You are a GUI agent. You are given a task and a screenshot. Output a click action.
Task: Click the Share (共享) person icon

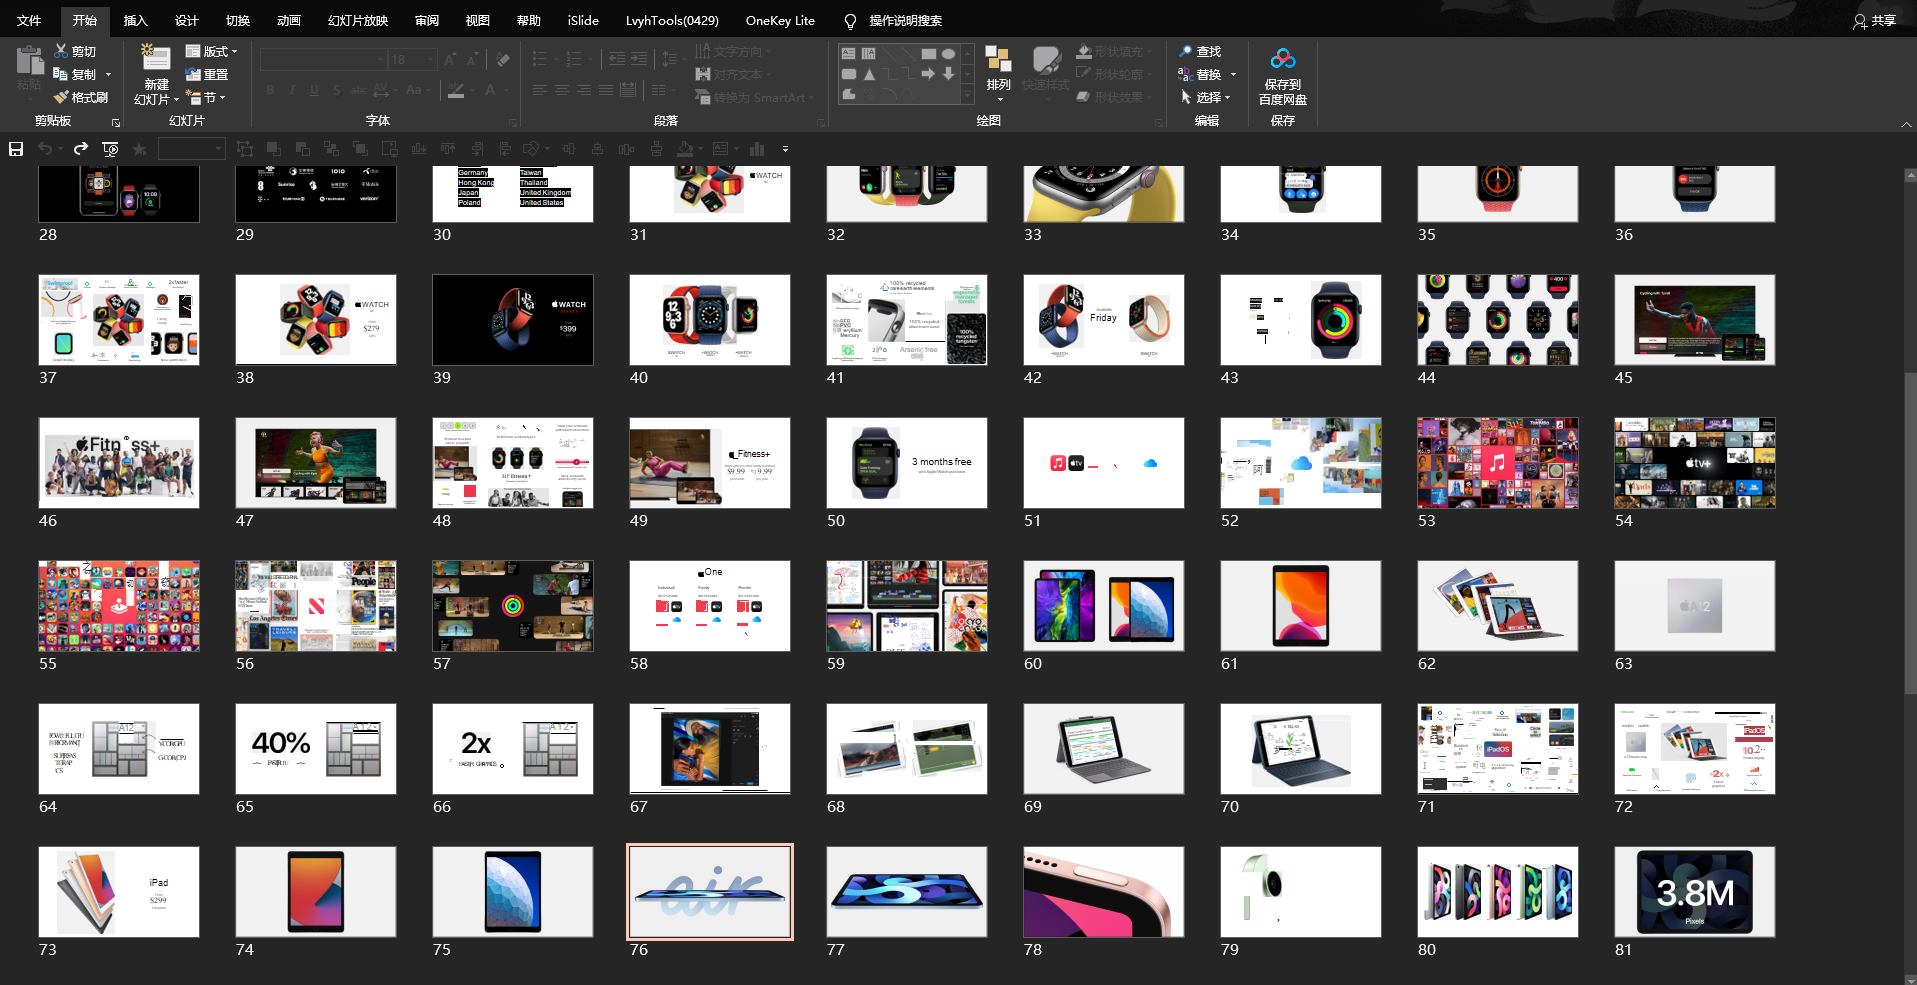pos(1859,21)
